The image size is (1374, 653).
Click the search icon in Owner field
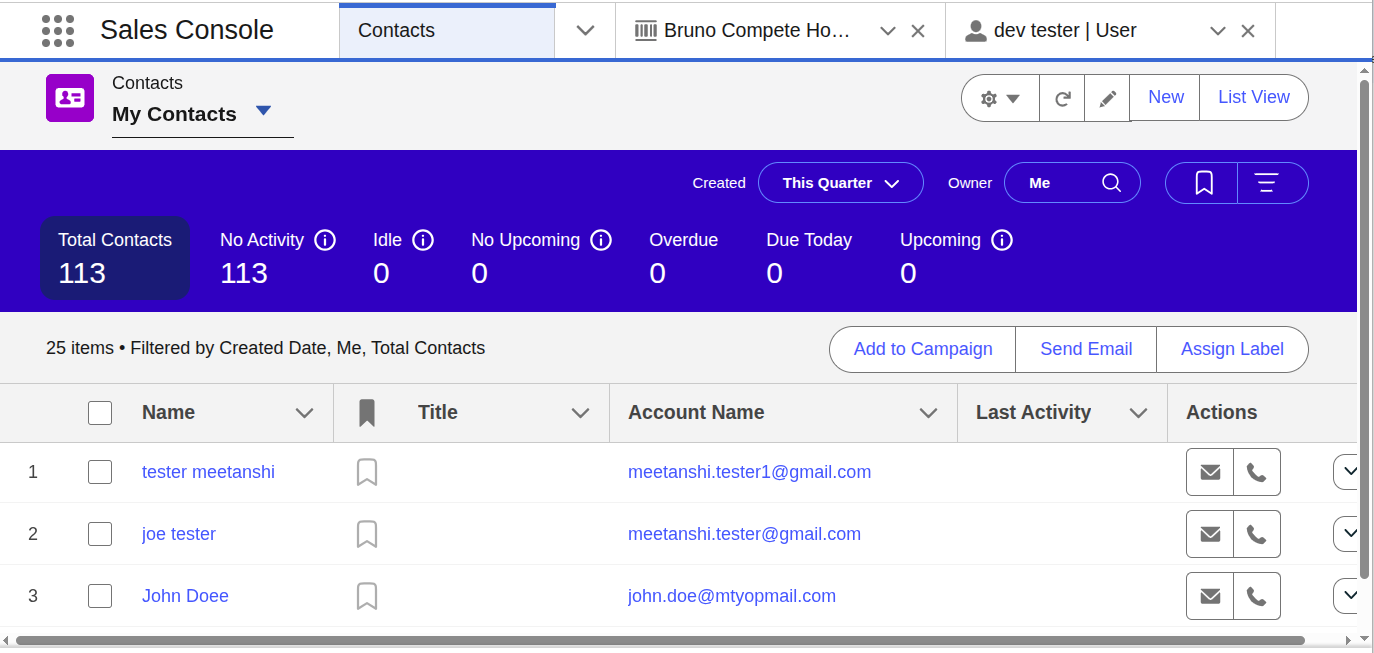click(x=1111, y=183)
